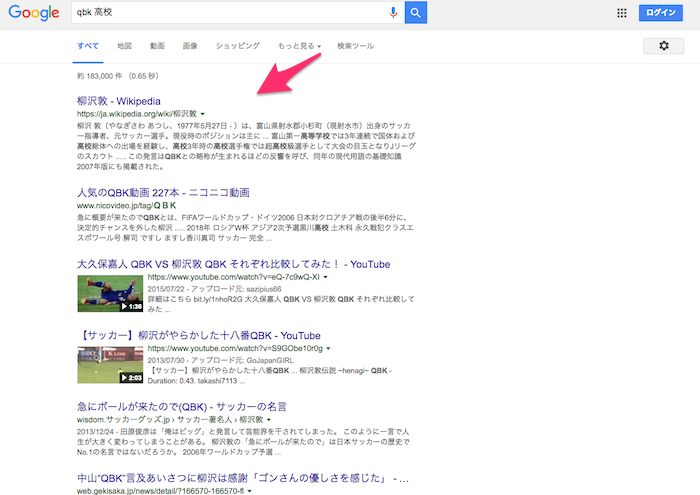This screenshot has width=700, height=495.
Task: Switch to the 地図 tab
Action: pos(124,46)
